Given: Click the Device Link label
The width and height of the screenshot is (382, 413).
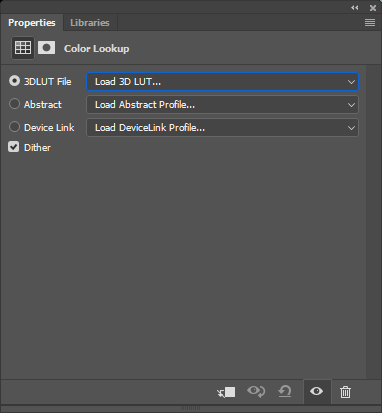Looking at the screenshot, I should [x=49, y=128].
